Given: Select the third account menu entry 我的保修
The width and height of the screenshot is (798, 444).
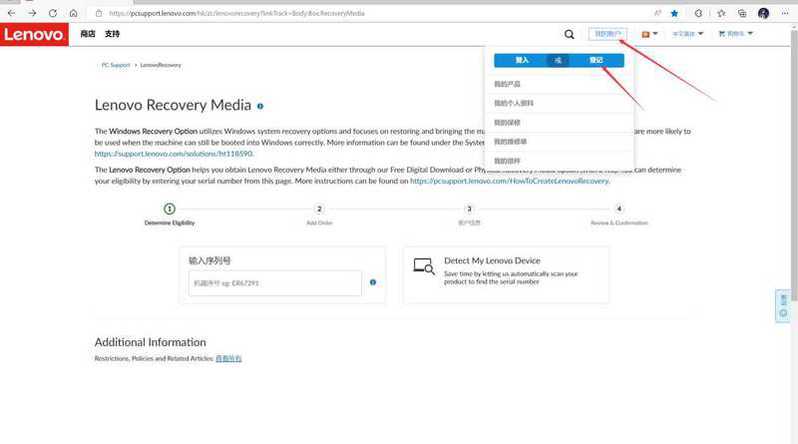Looking at the screenshot, I should point(507,122).
